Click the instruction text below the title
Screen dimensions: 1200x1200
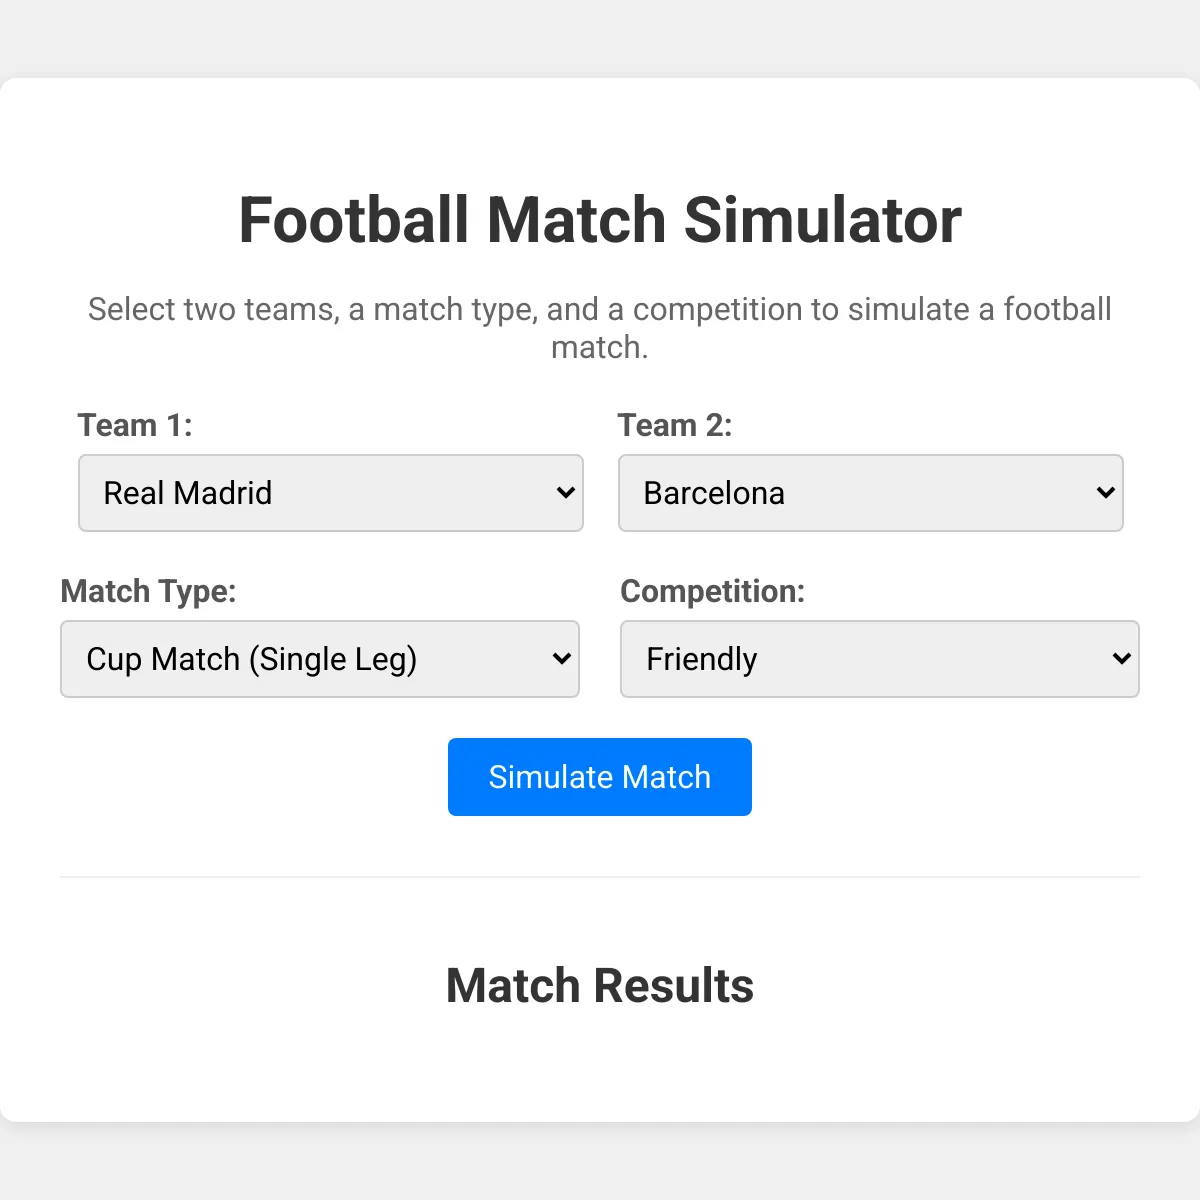tap(600, 328)
